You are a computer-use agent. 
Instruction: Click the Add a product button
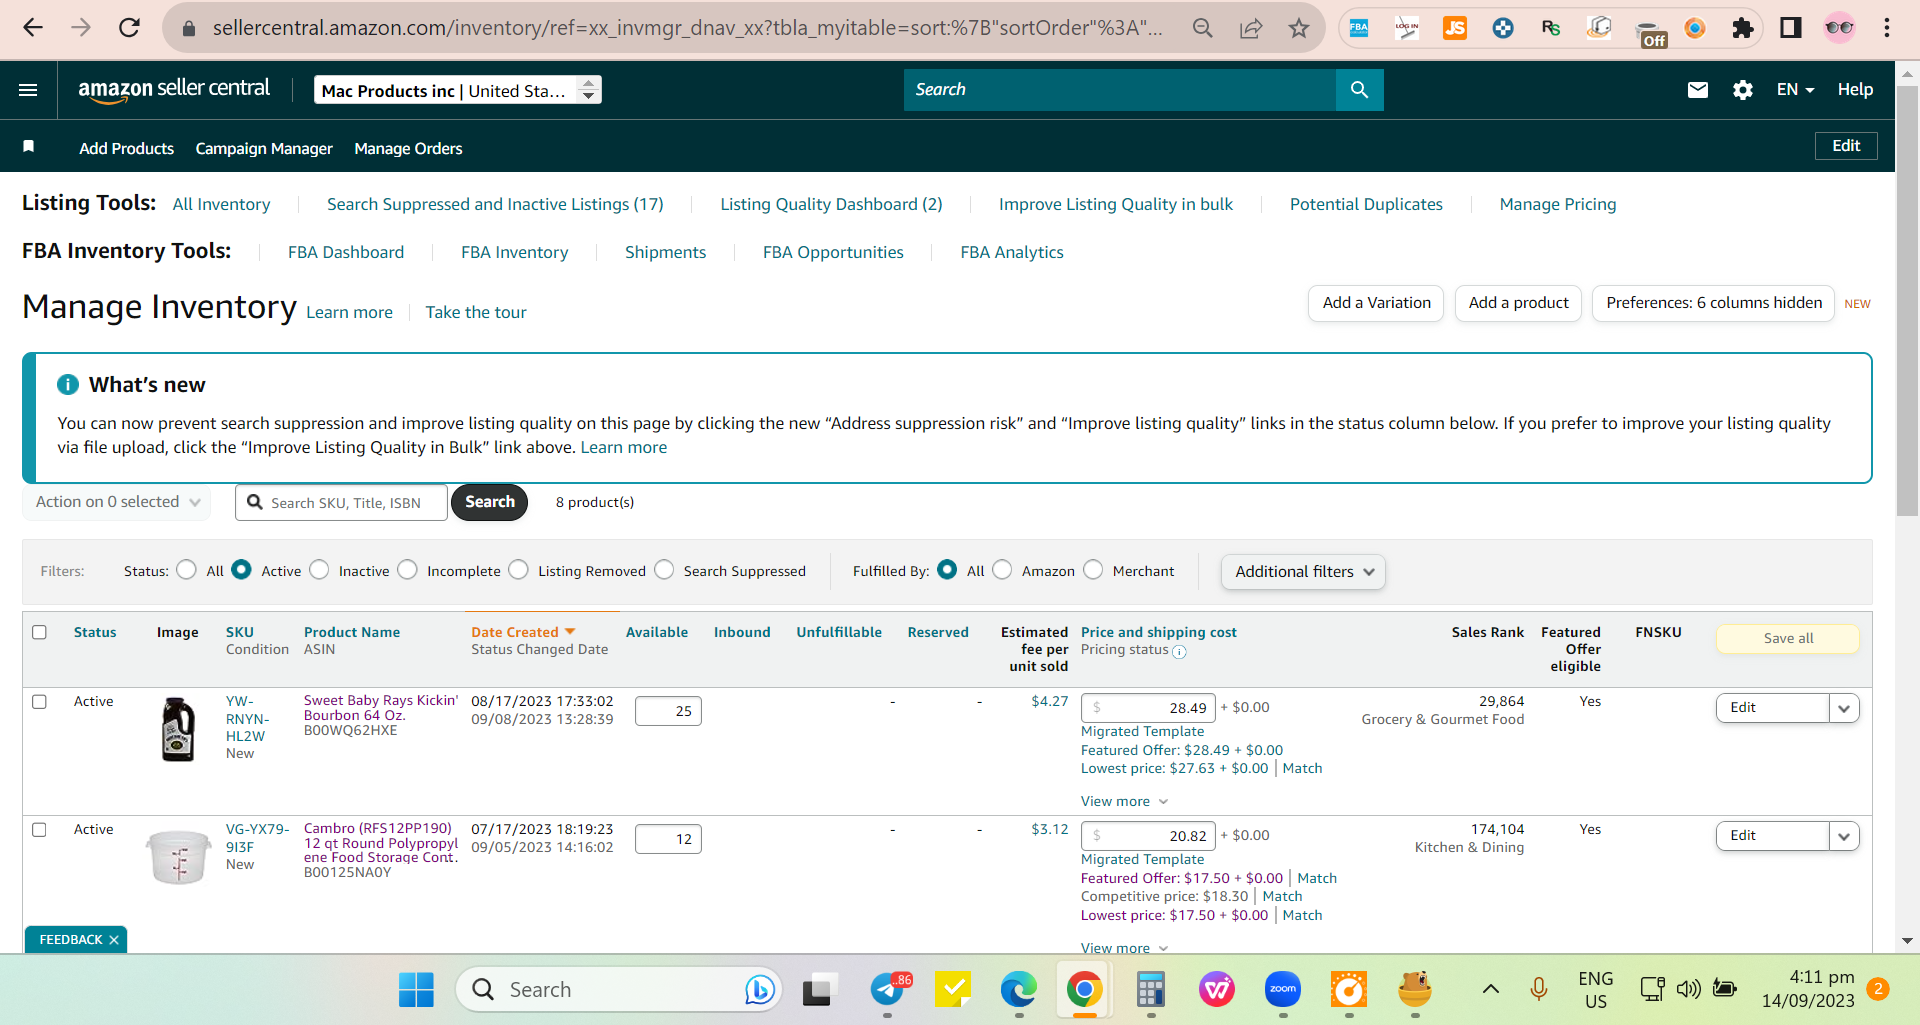click(1518, 303)
